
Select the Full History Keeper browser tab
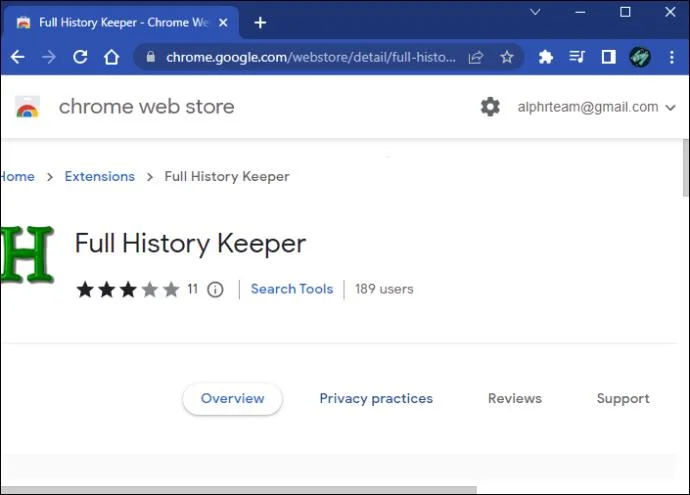122,22
